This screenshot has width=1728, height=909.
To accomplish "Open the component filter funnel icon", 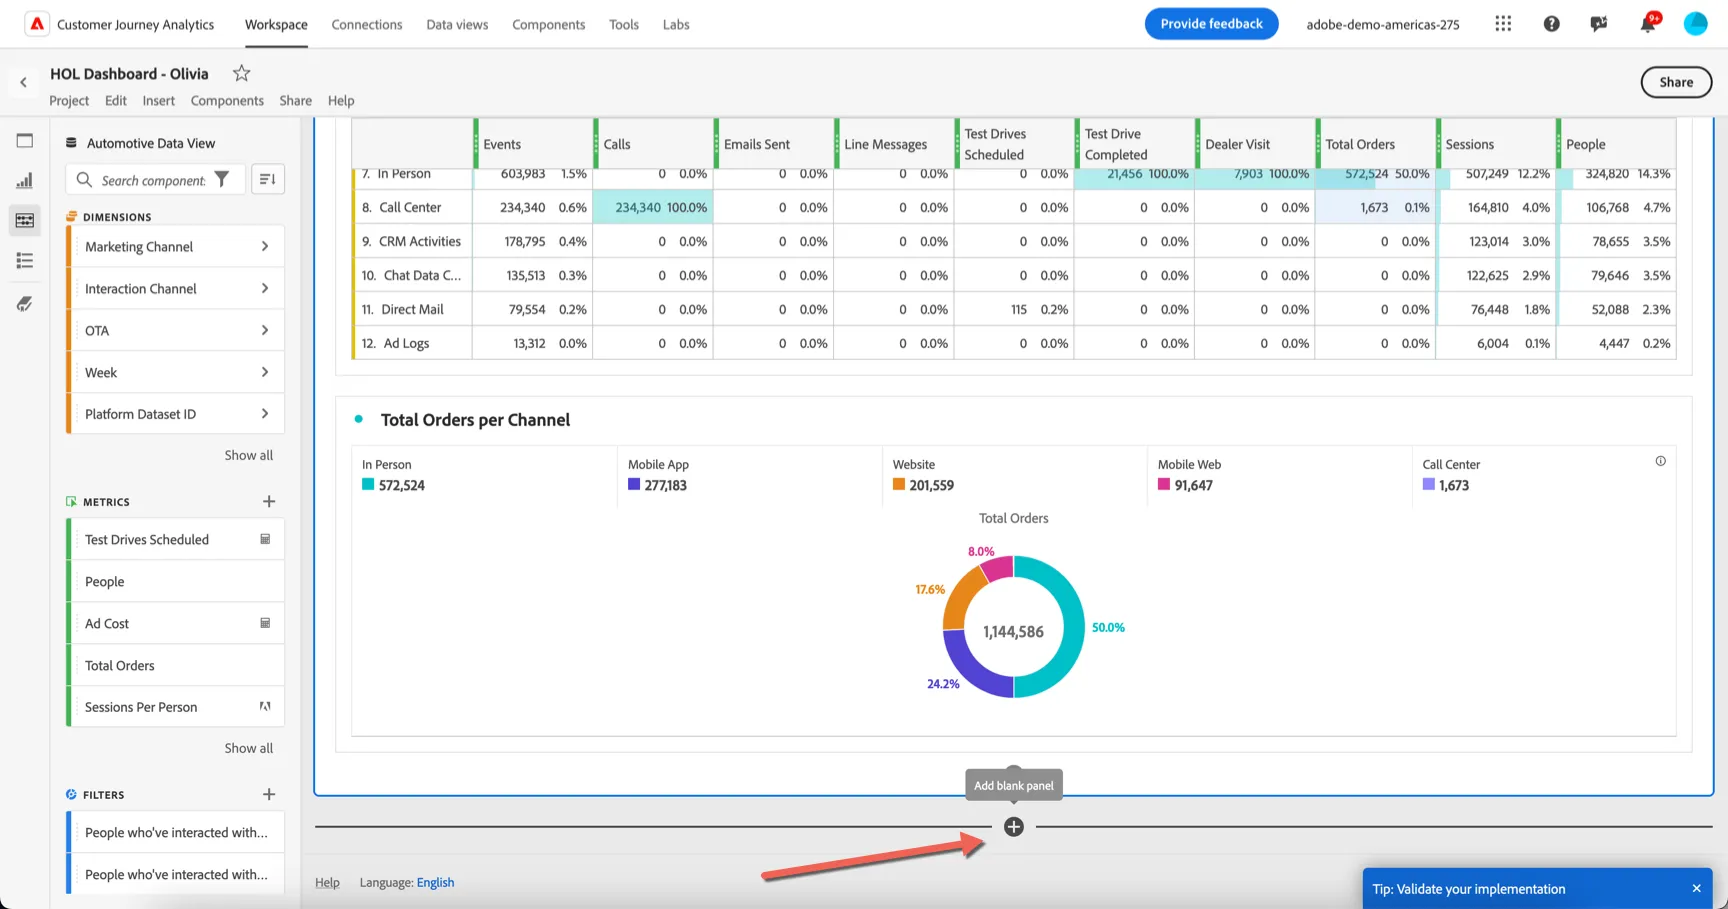I will [222, 179].
